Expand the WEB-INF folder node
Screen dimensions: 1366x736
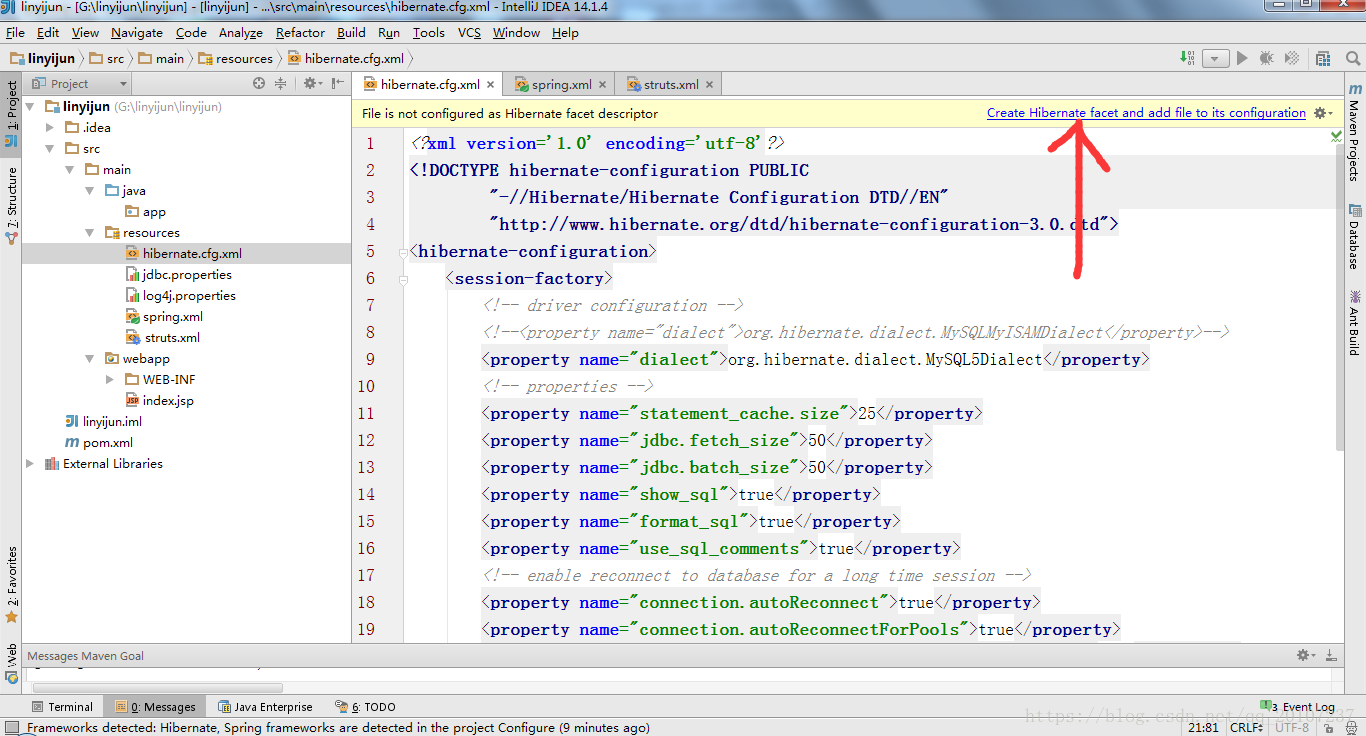[110, 379]
